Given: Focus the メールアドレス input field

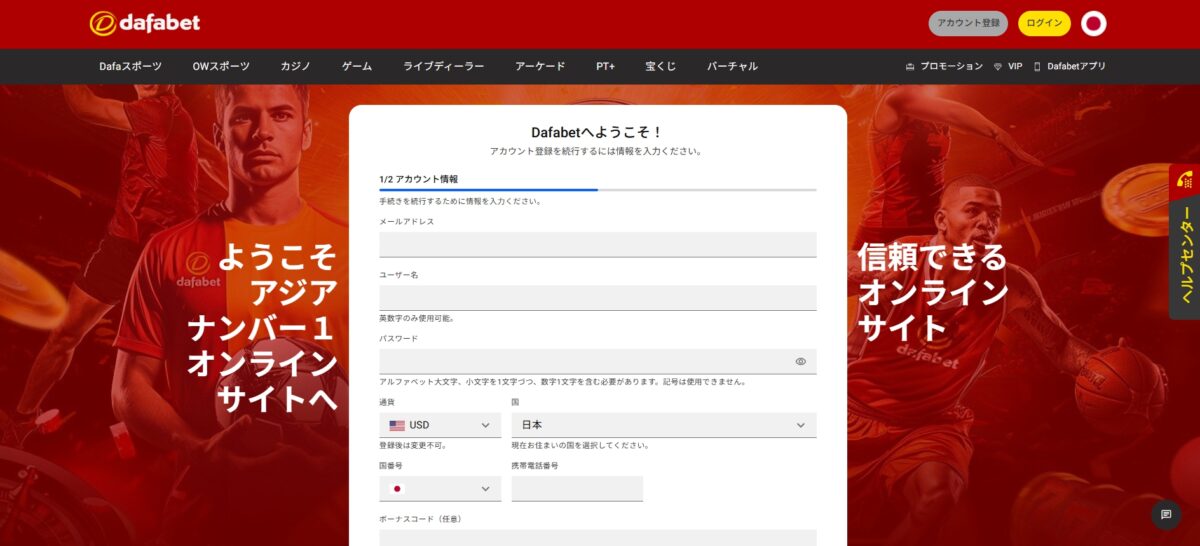Looking at the screenshot, I should pos(598,245).
